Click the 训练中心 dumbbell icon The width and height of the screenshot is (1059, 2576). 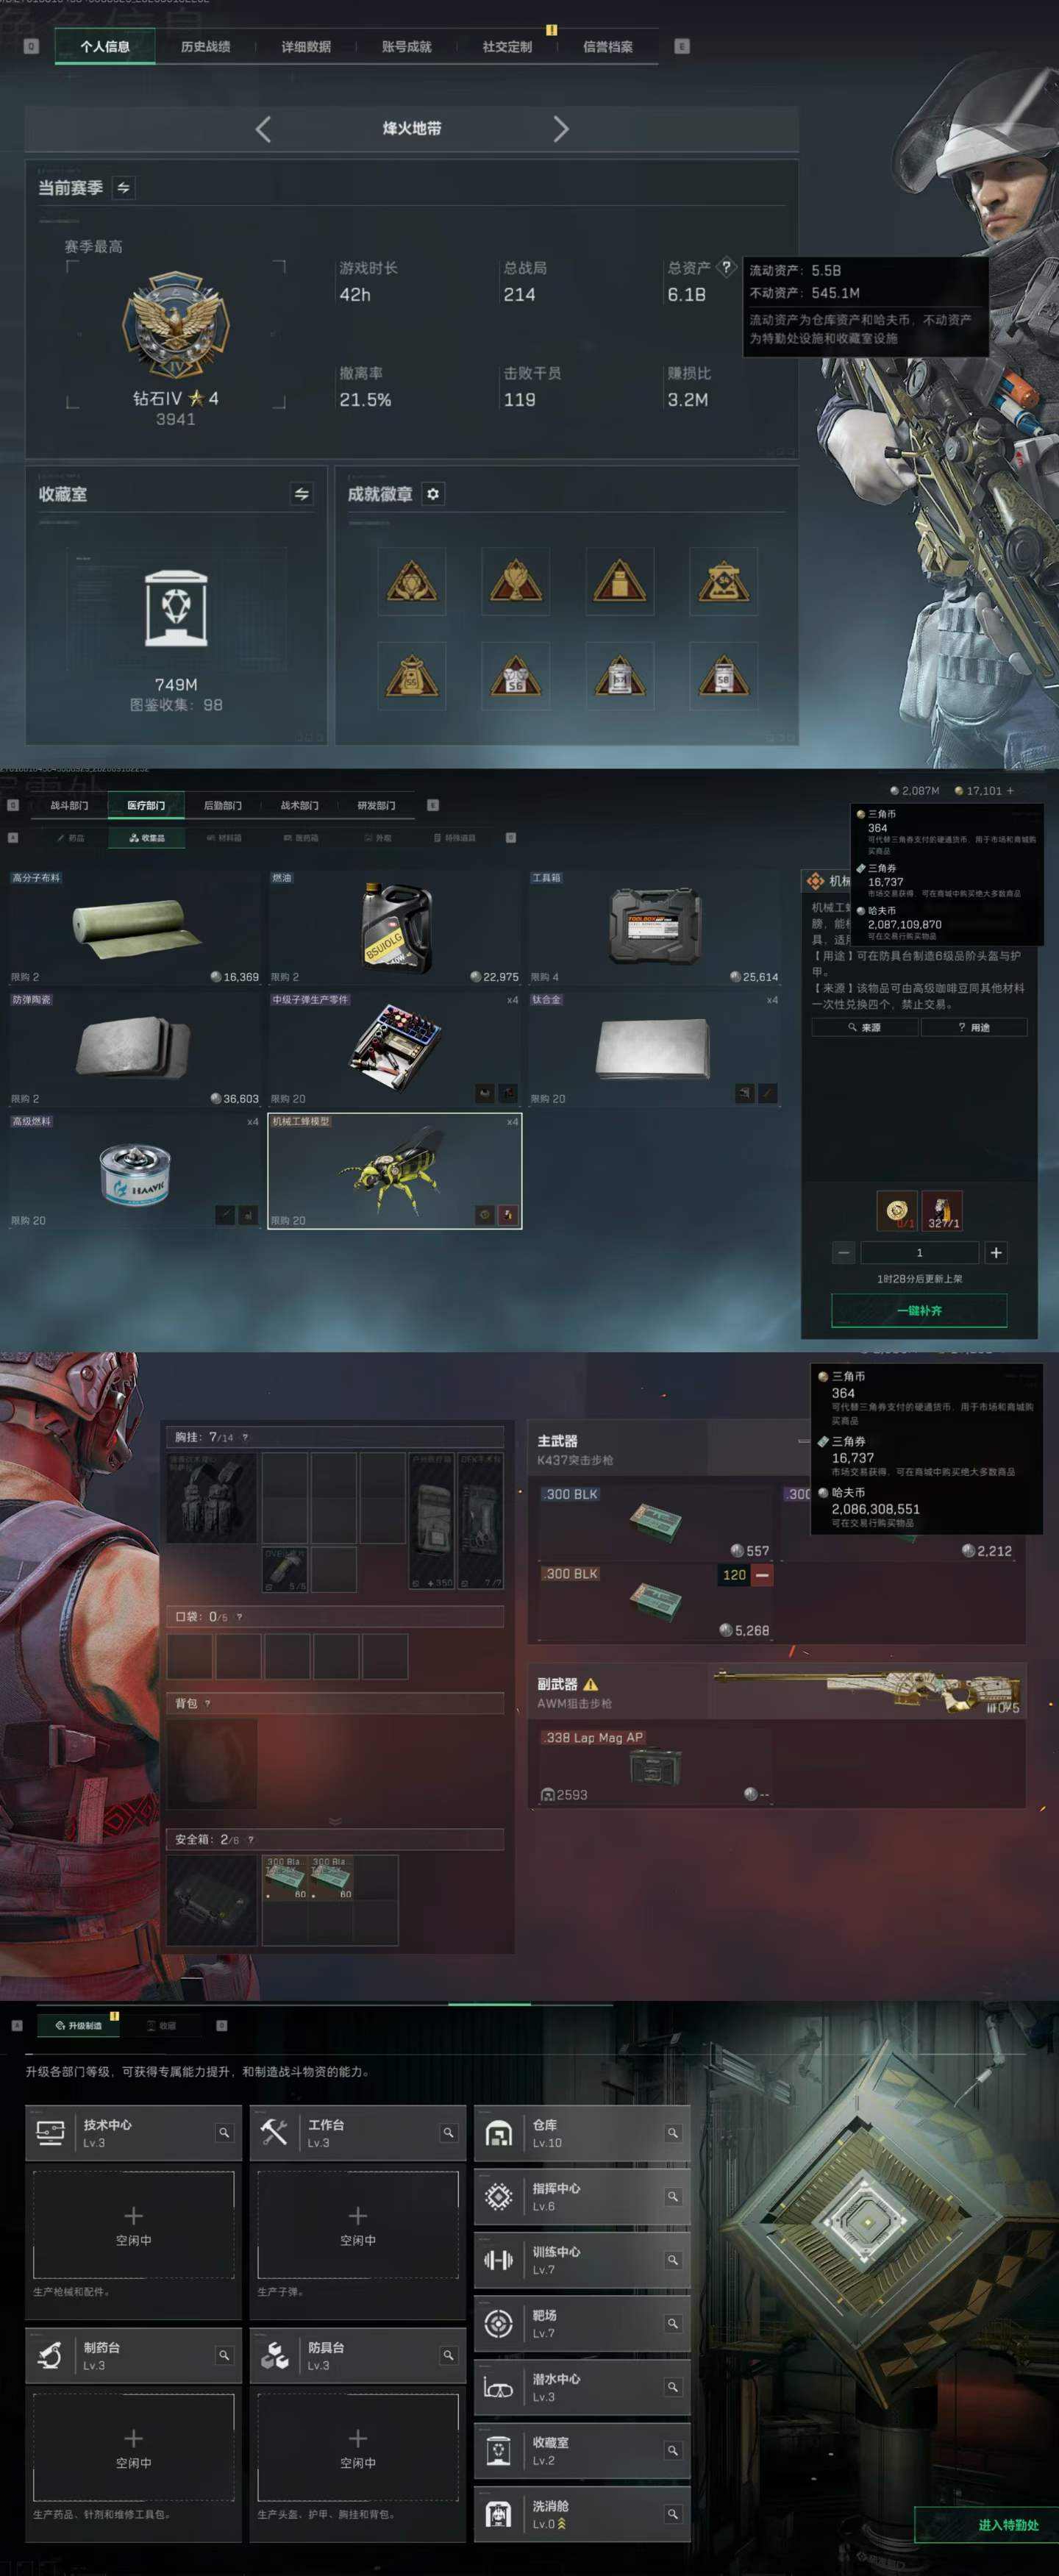pos(498,2260)
